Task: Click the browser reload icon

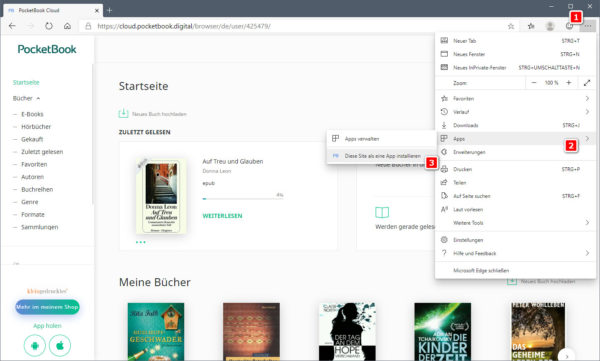Action: pos(49,26)
